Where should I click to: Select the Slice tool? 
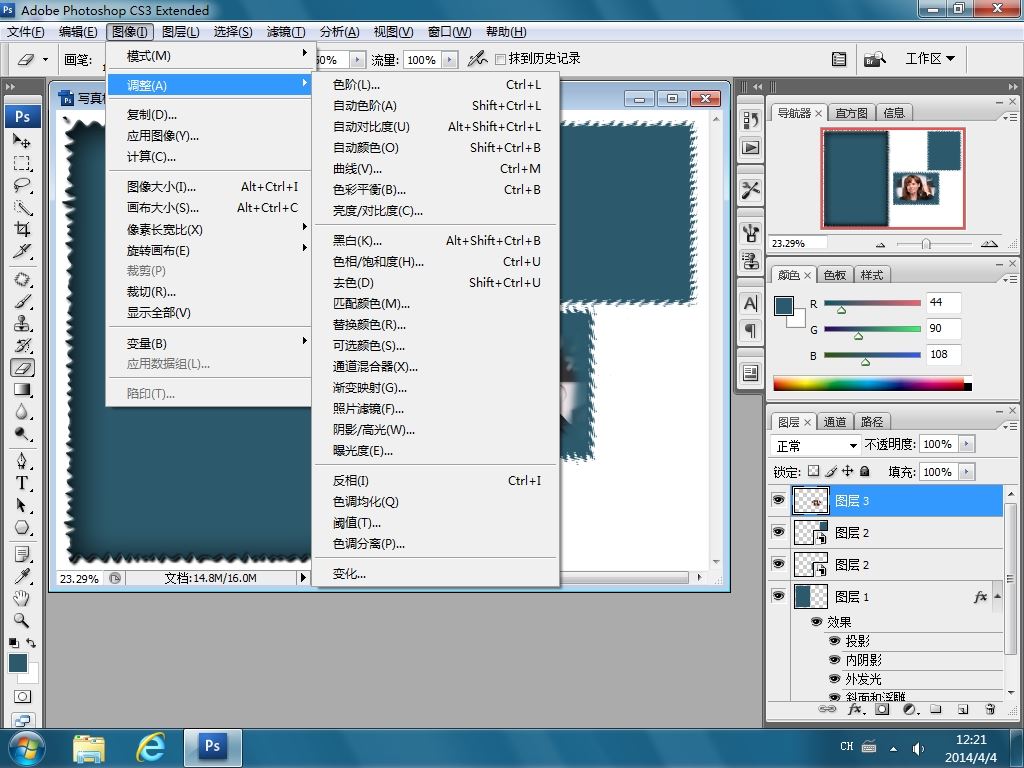(22, 251)
